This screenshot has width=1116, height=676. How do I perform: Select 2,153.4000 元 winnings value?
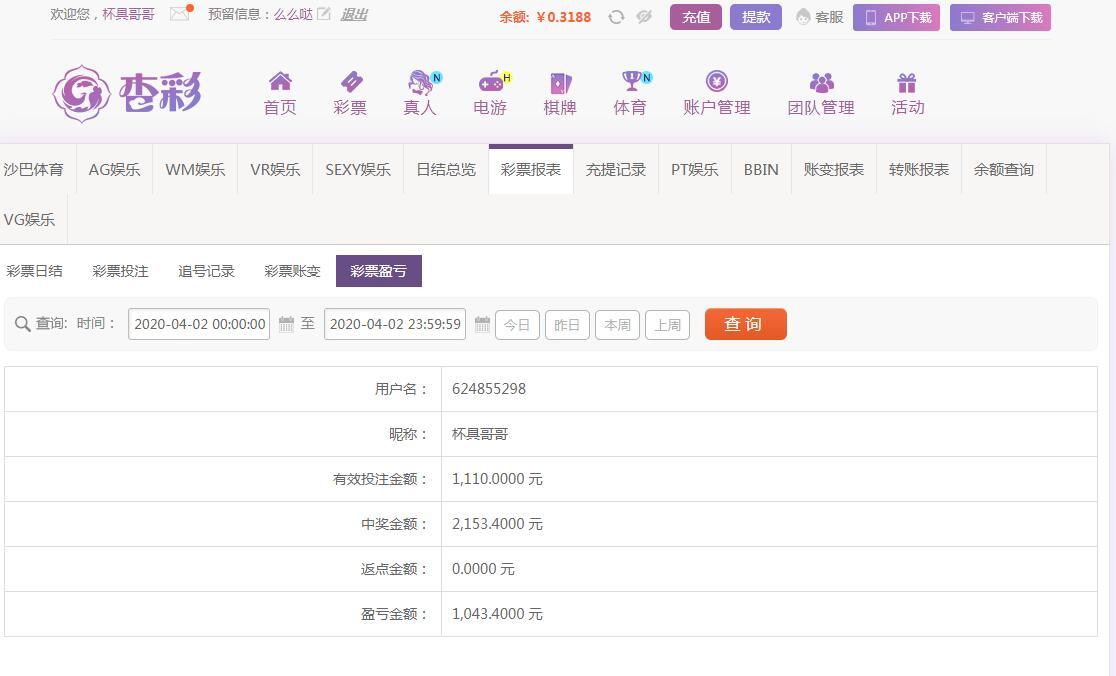click(x=498, y=524)
